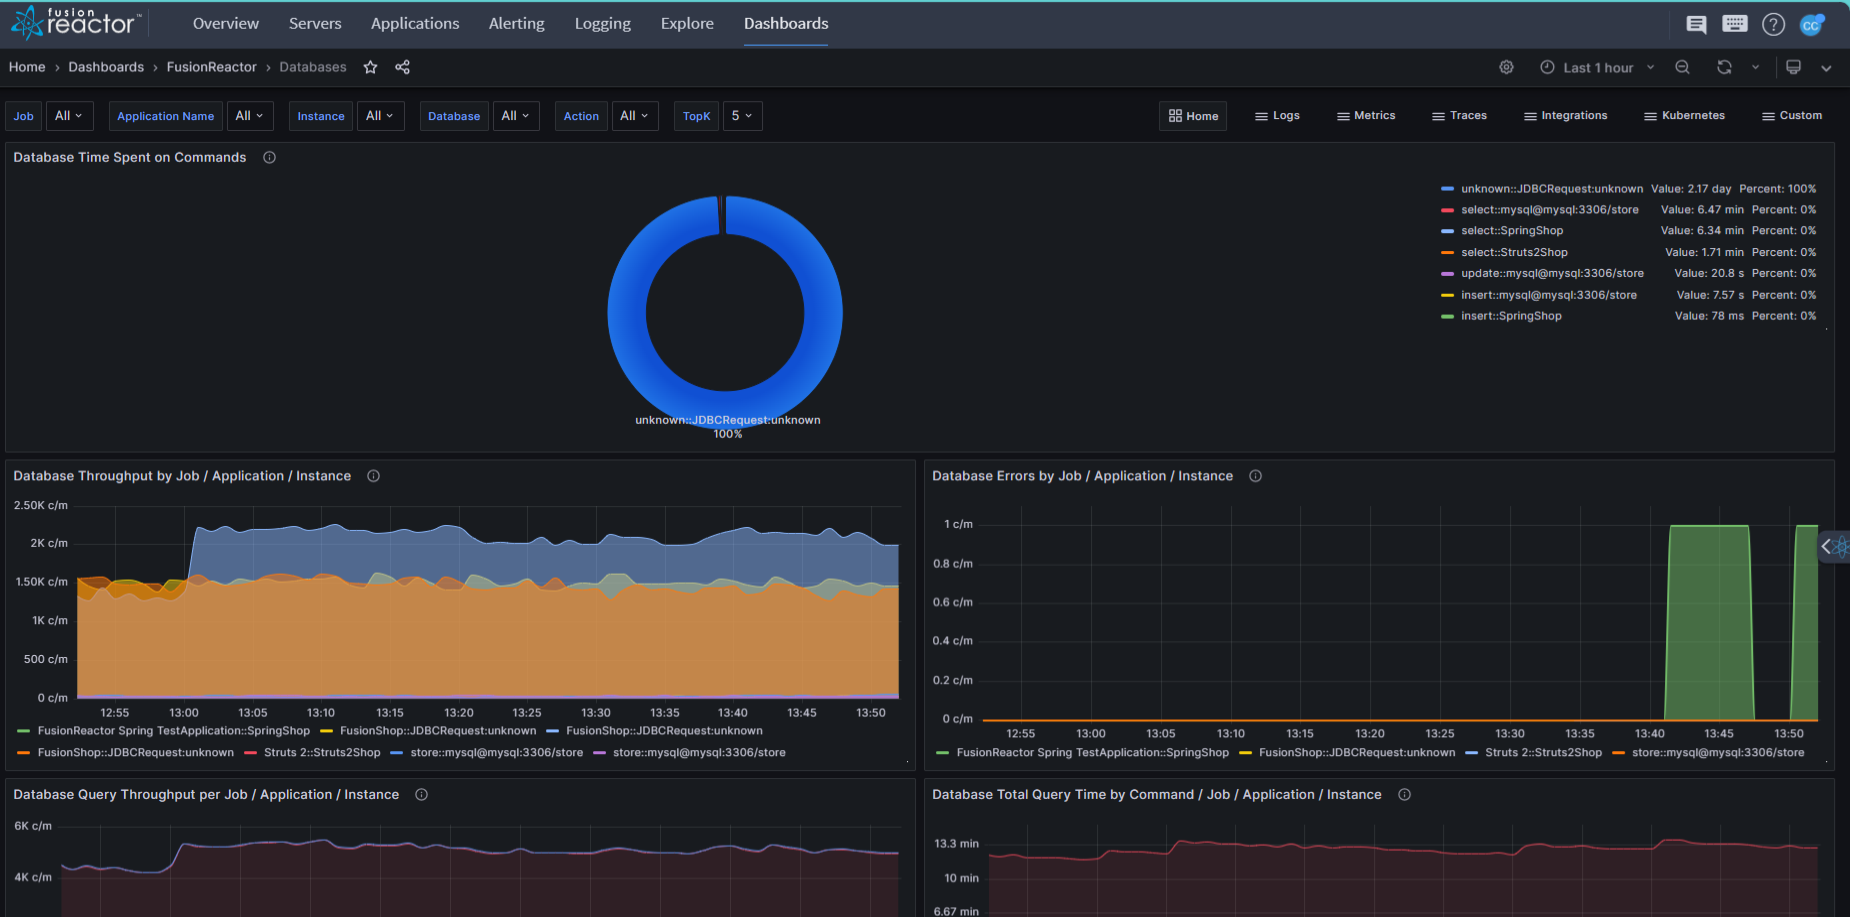This screenshot has width=1850, height=917.
Task: Expand the top toolbar collapse chevron
Action: (1826, 68)
